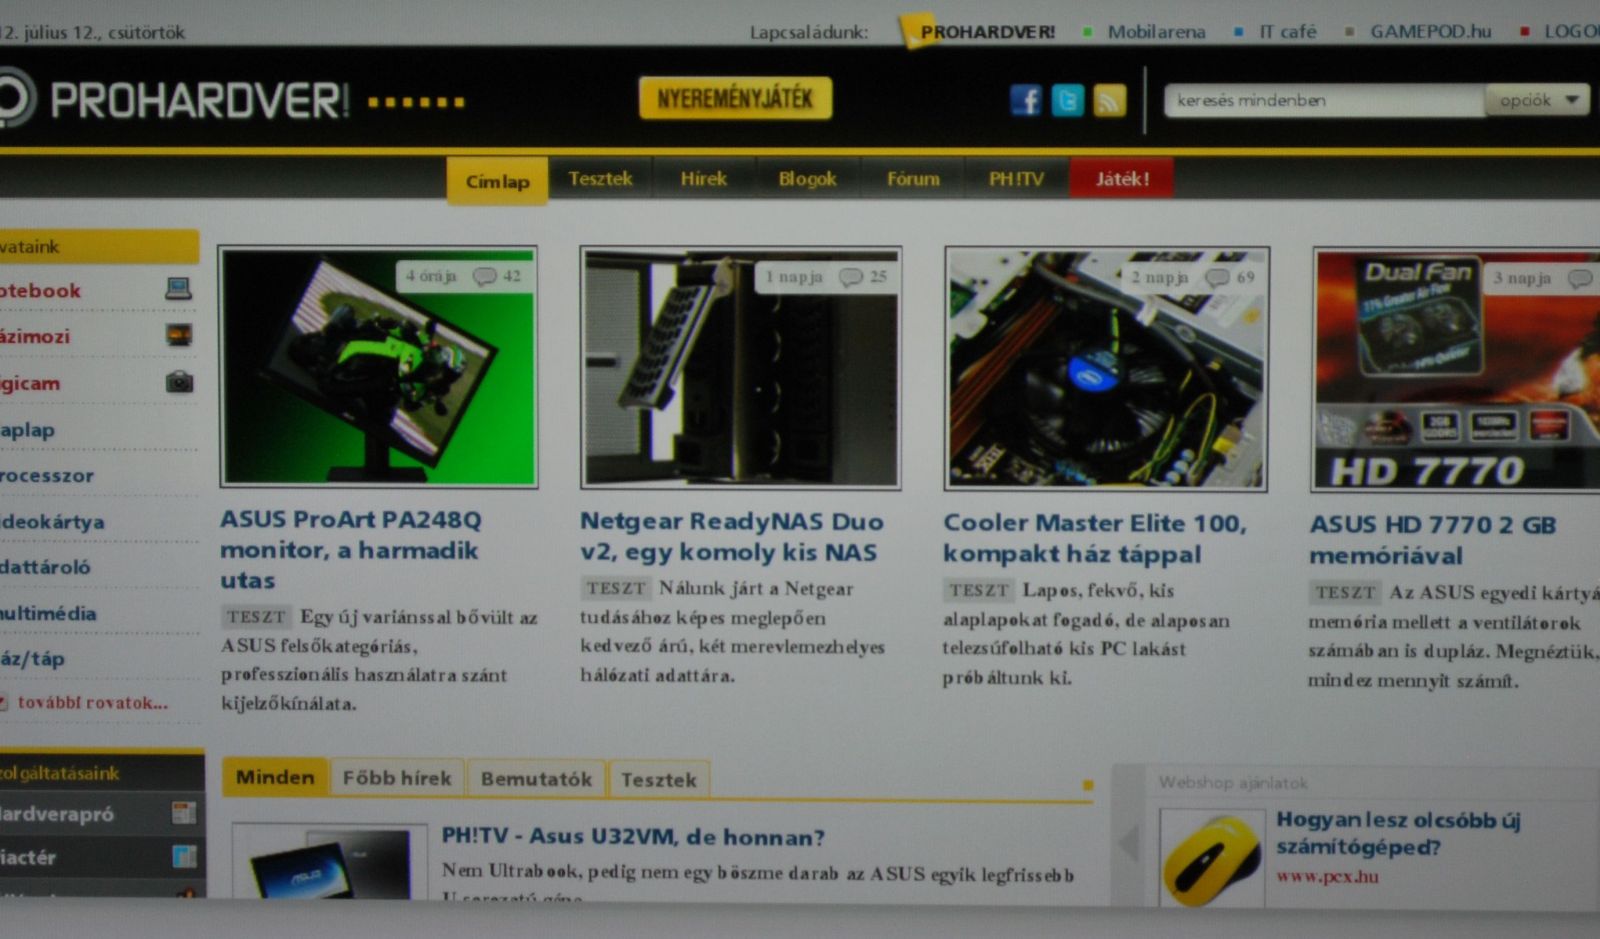This screenshot has height=939, width=1600.
Task: Click TESZT tag on Netgear article
Action: click(616, 588)
